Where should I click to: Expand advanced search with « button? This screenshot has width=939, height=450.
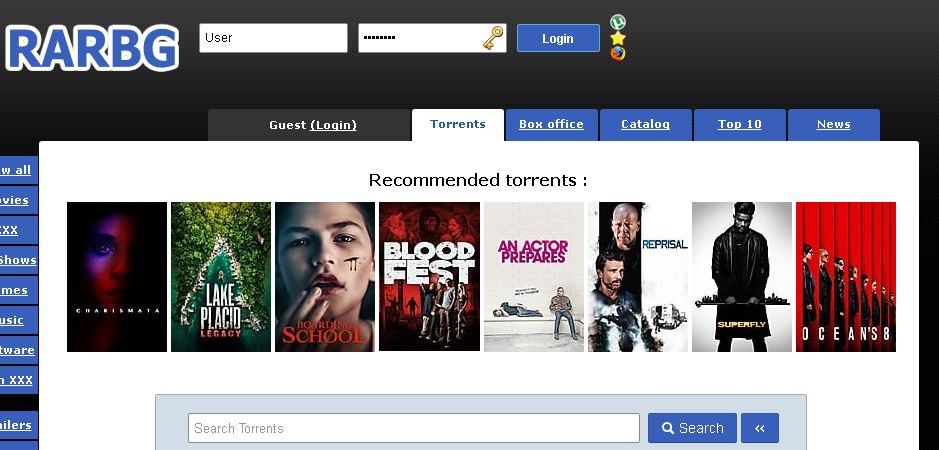760,428
